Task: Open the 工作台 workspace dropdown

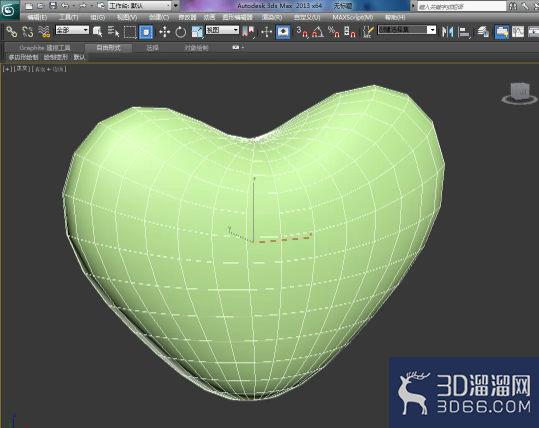Action: point(140,6)
